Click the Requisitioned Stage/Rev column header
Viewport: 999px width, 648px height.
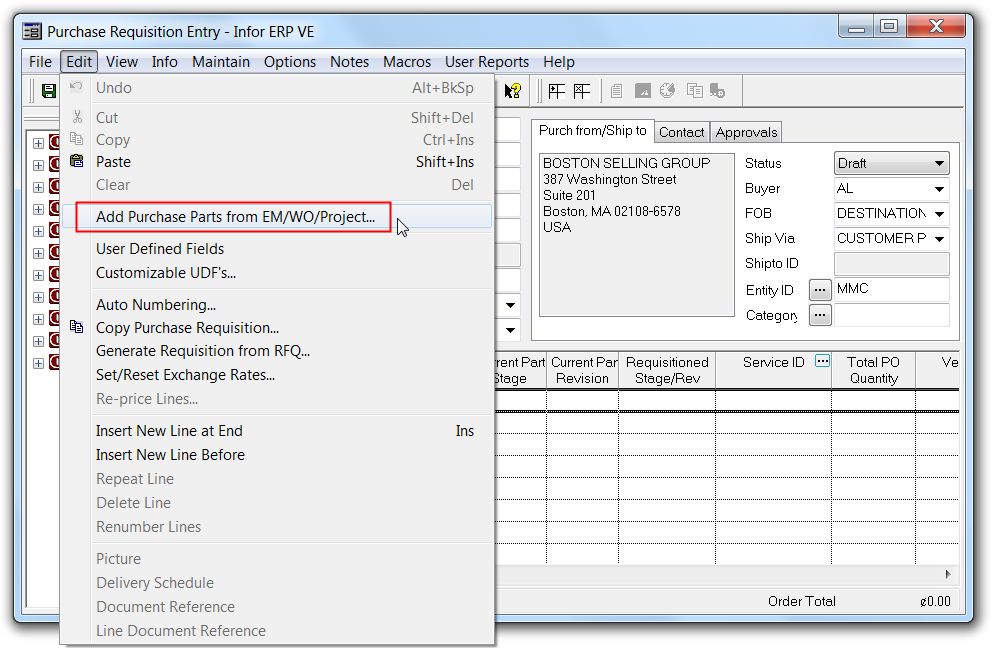667,370
